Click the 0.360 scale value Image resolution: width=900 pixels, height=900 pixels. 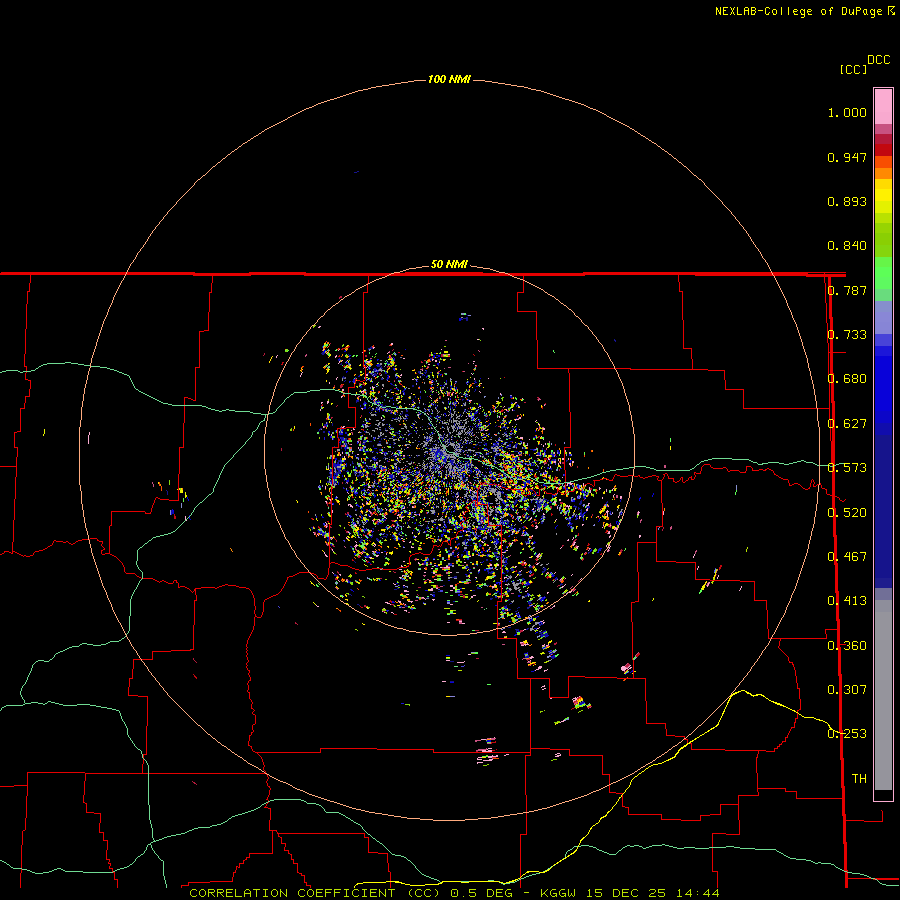[847, 646]
